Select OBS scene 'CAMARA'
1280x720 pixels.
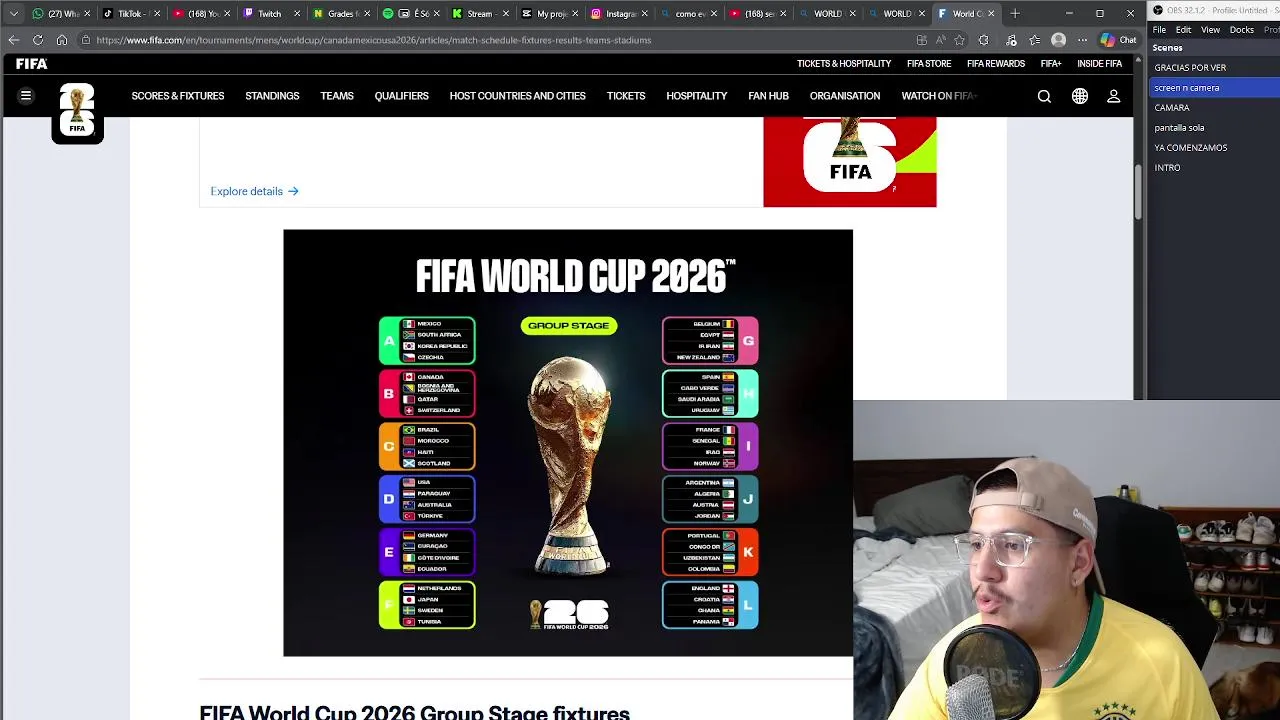click(x=1214, y=108)
